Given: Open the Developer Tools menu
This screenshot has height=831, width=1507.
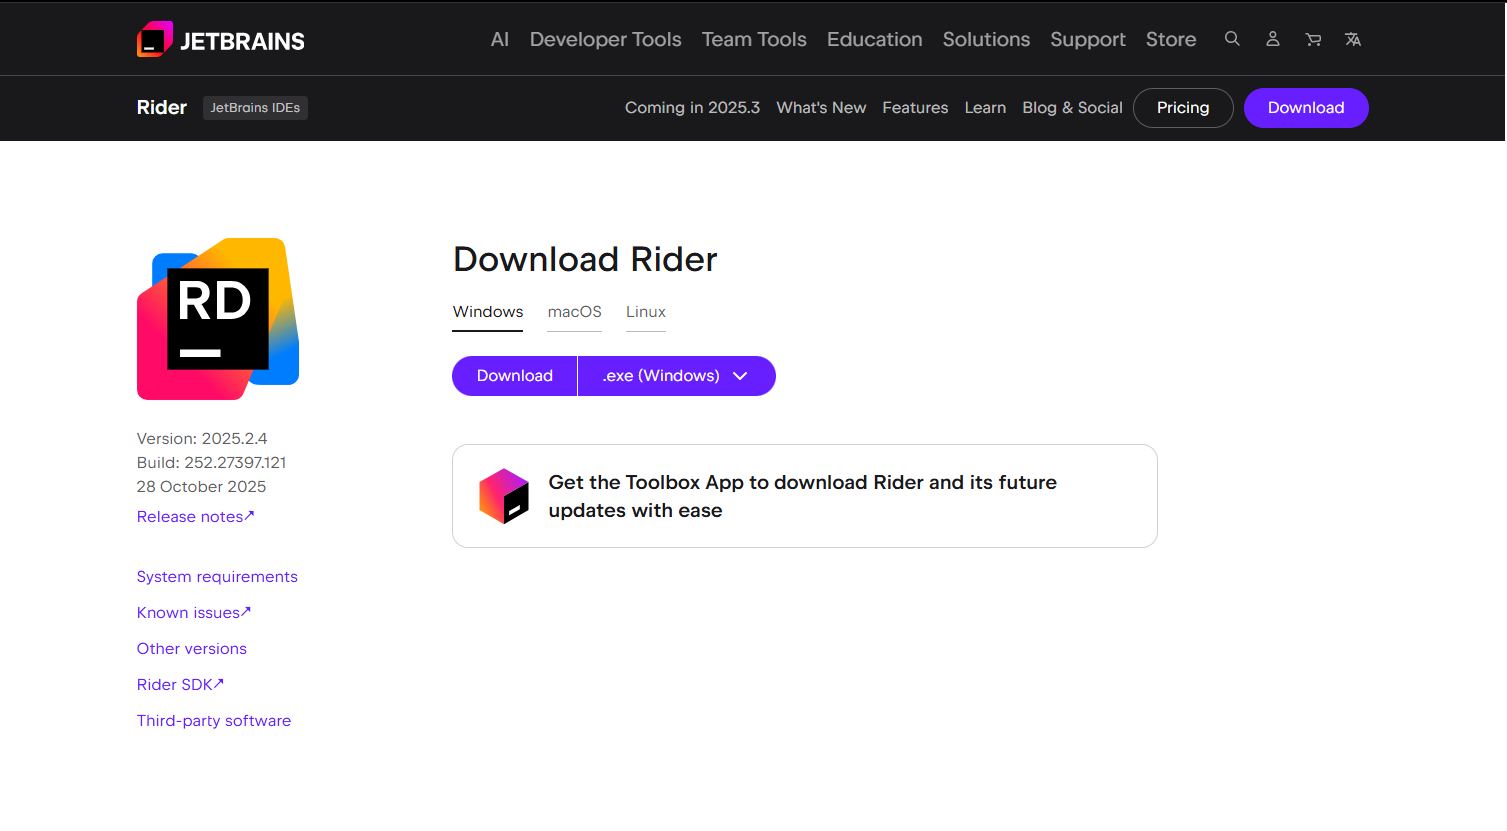Looking at the screenshot, I should click(605, 39).
